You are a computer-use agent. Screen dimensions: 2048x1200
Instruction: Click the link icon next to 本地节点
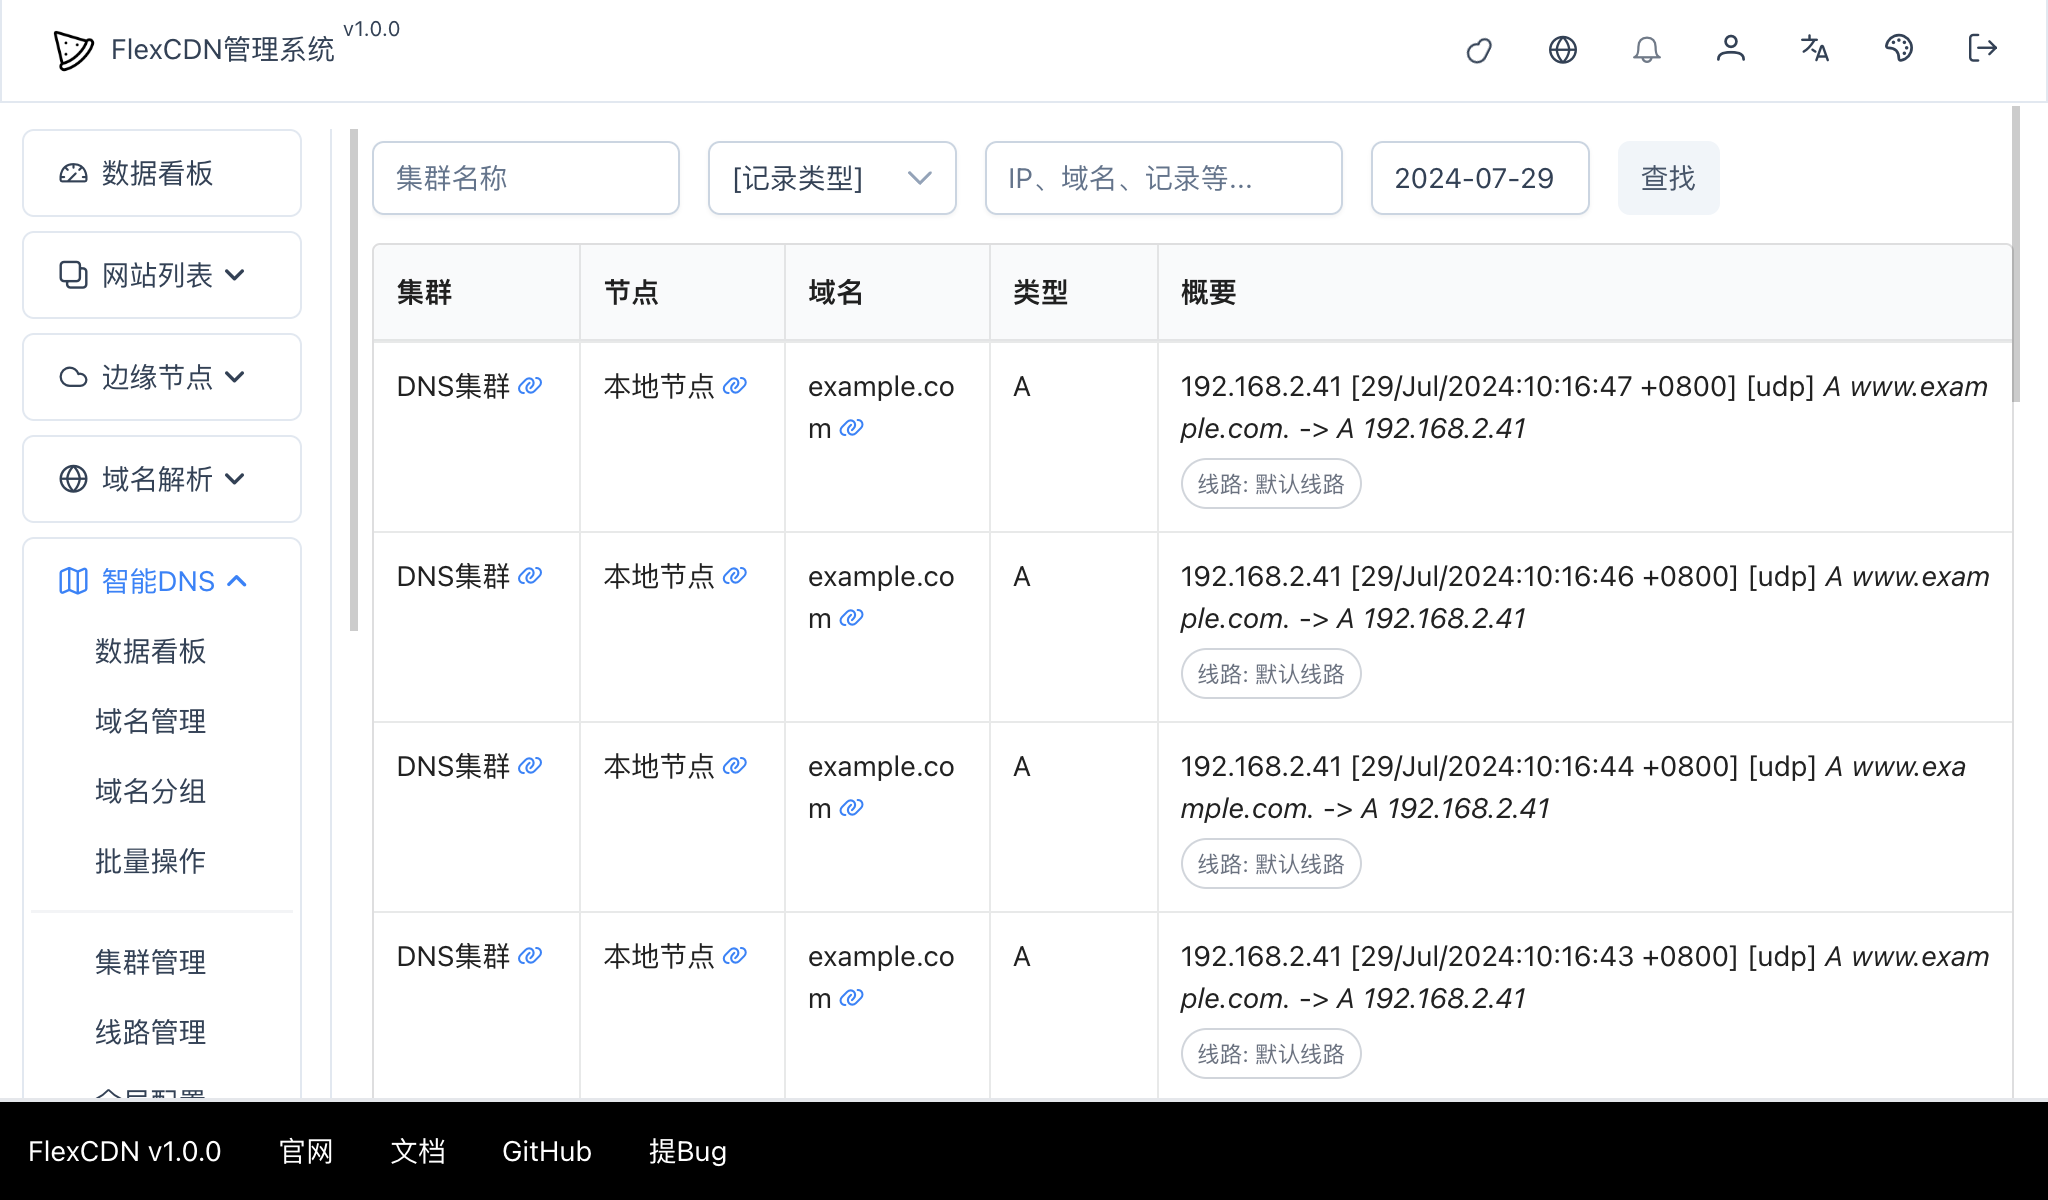[x=735, y=385]
